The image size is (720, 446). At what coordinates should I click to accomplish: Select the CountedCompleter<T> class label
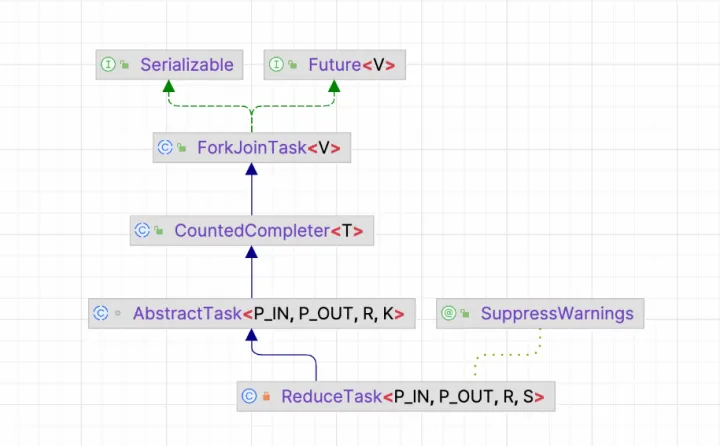tap(268, 230)
